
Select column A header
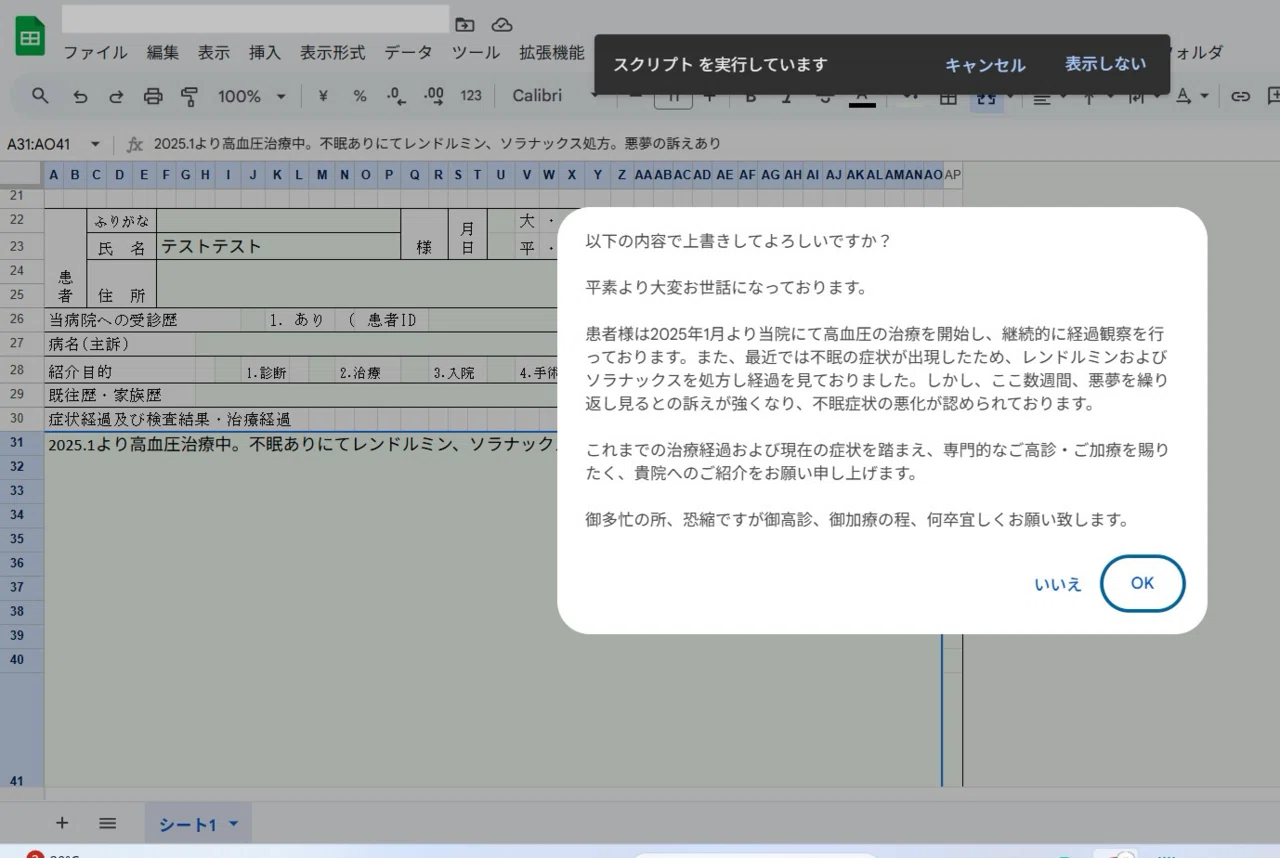click(x=53, y=175)
